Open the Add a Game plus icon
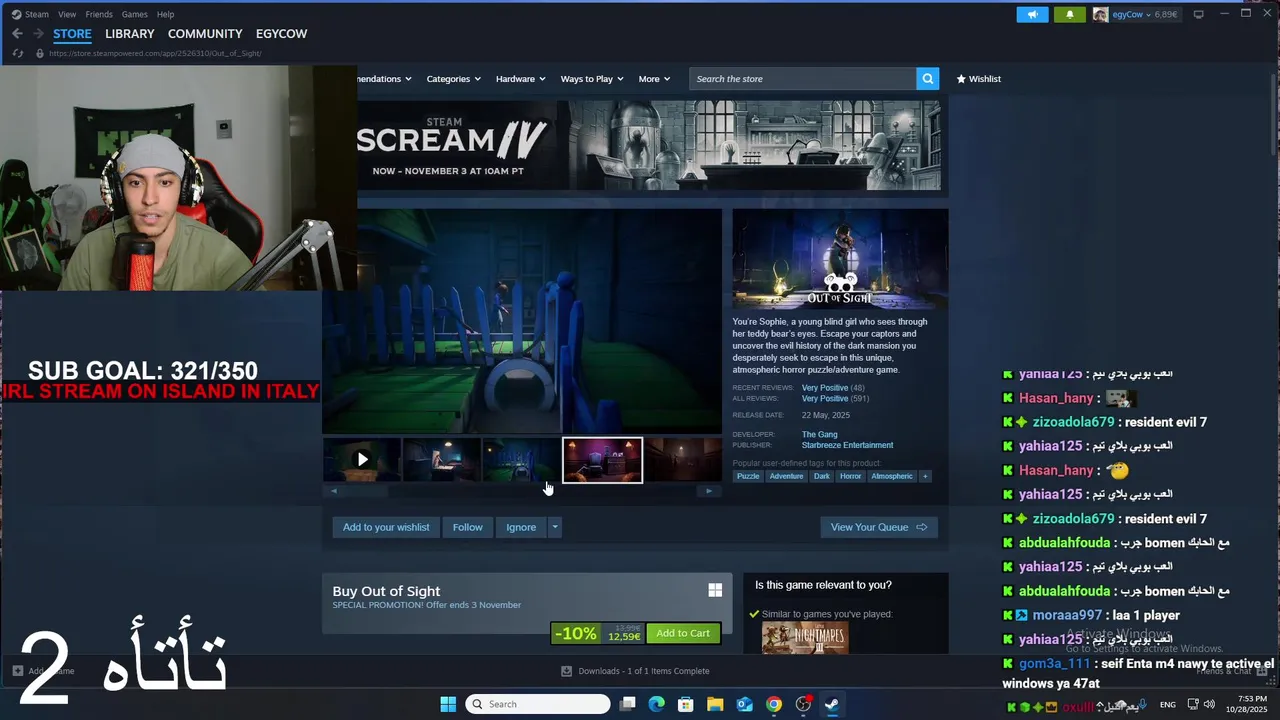Screen dimensions: 1280x720 (x=18, y=670)
